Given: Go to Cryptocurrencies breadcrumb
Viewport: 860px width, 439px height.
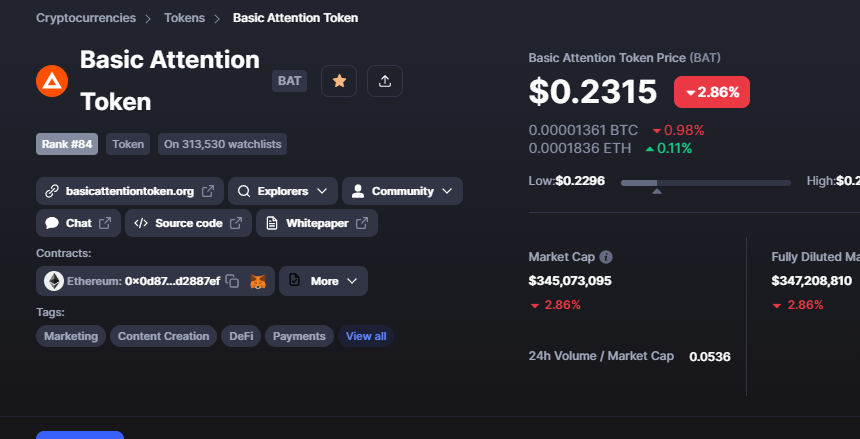Looking at the screenshot, I should click(86, 18).
